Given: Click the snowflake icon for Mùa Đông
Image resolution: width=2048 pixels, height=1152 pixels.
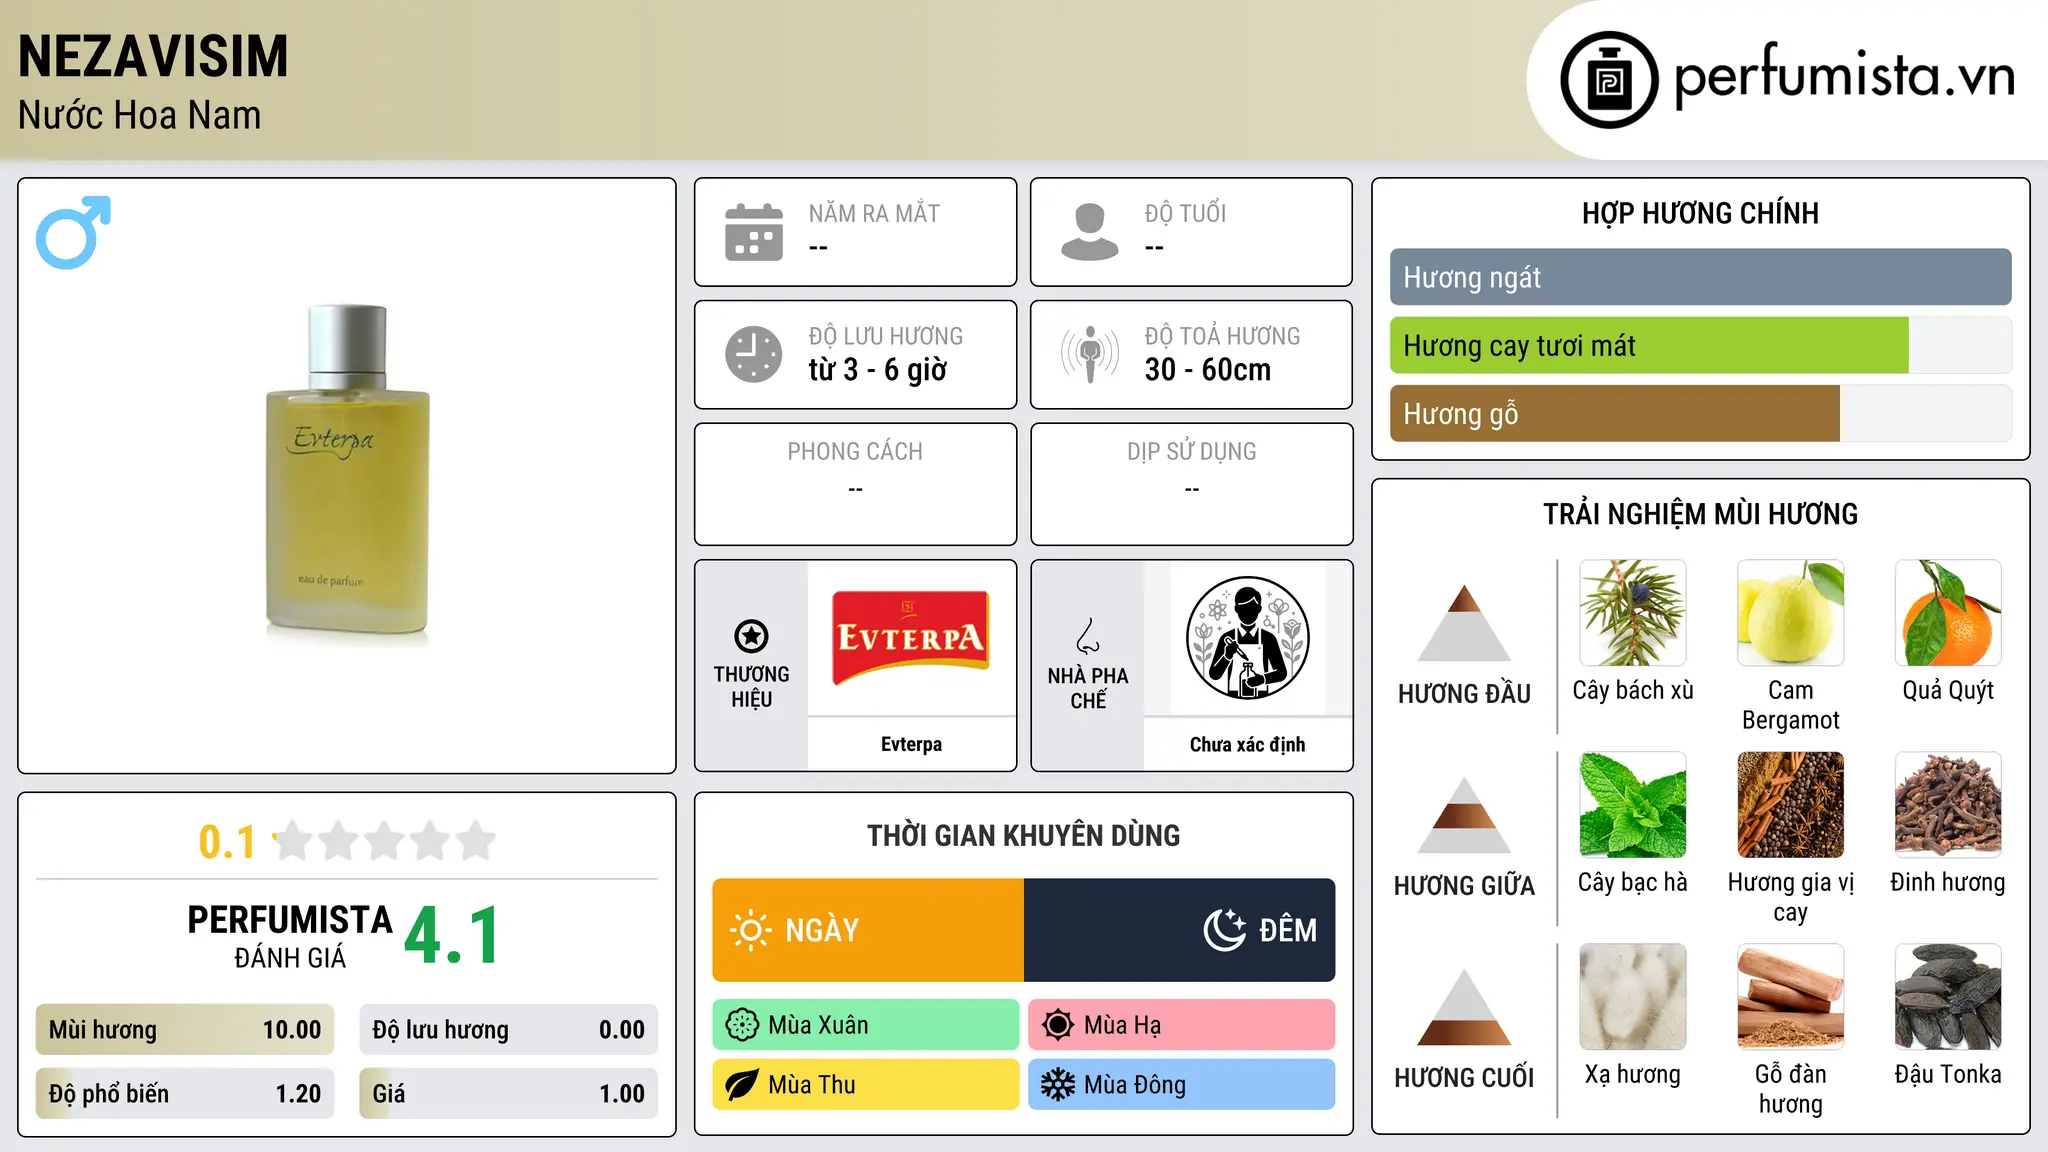Looking at the screenshot, I should click(x=1058, y=1085).
